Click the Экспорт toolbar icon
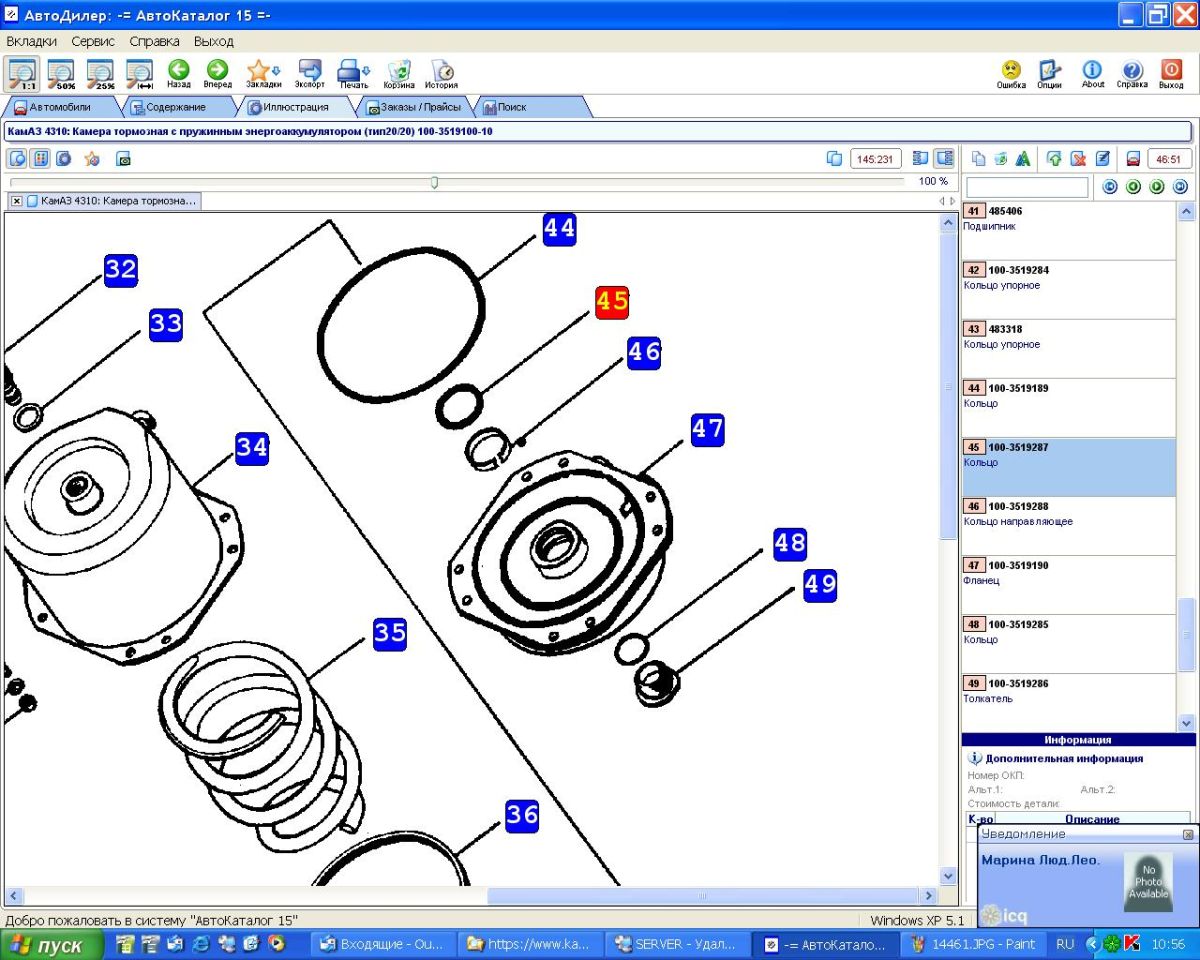The image size is (1200, 960). tap(310, 73)
